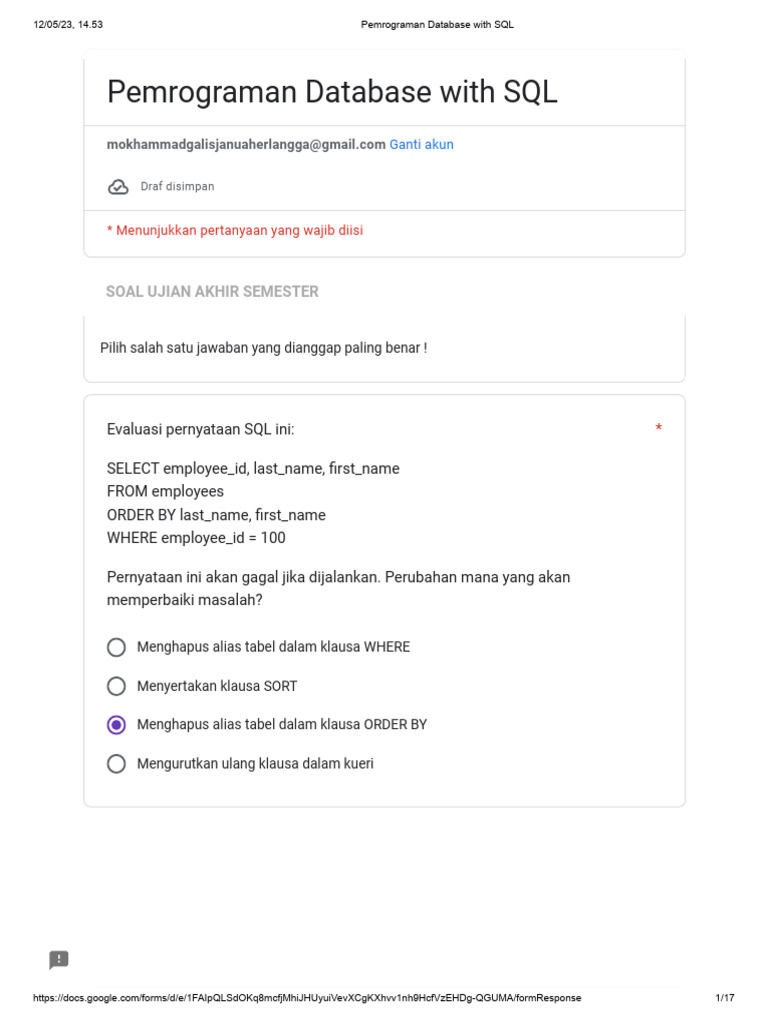
Task: Click the red 'Menunjukkan pertanyaan yang wajib diisi' notice
Action: click(x=235, y=230)
